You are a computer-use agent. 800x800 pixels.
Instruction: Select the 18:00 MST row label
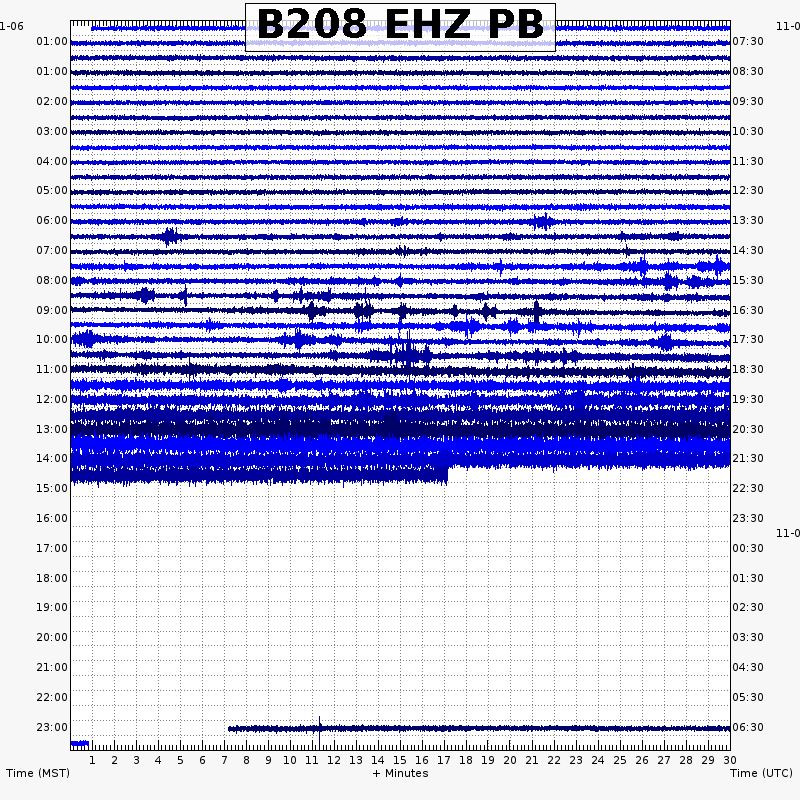pos(52,578)
